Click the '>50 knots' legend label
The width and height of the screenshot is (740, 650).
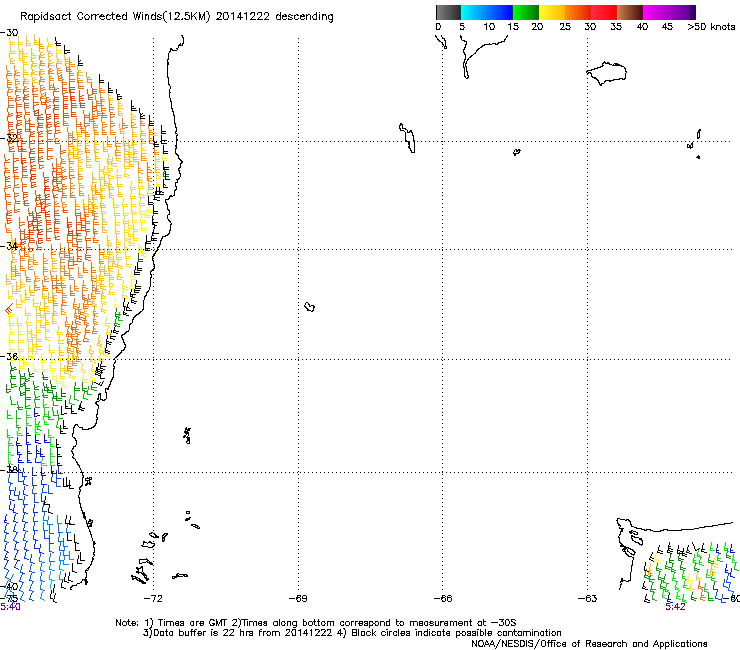click(x=711, y=27)
